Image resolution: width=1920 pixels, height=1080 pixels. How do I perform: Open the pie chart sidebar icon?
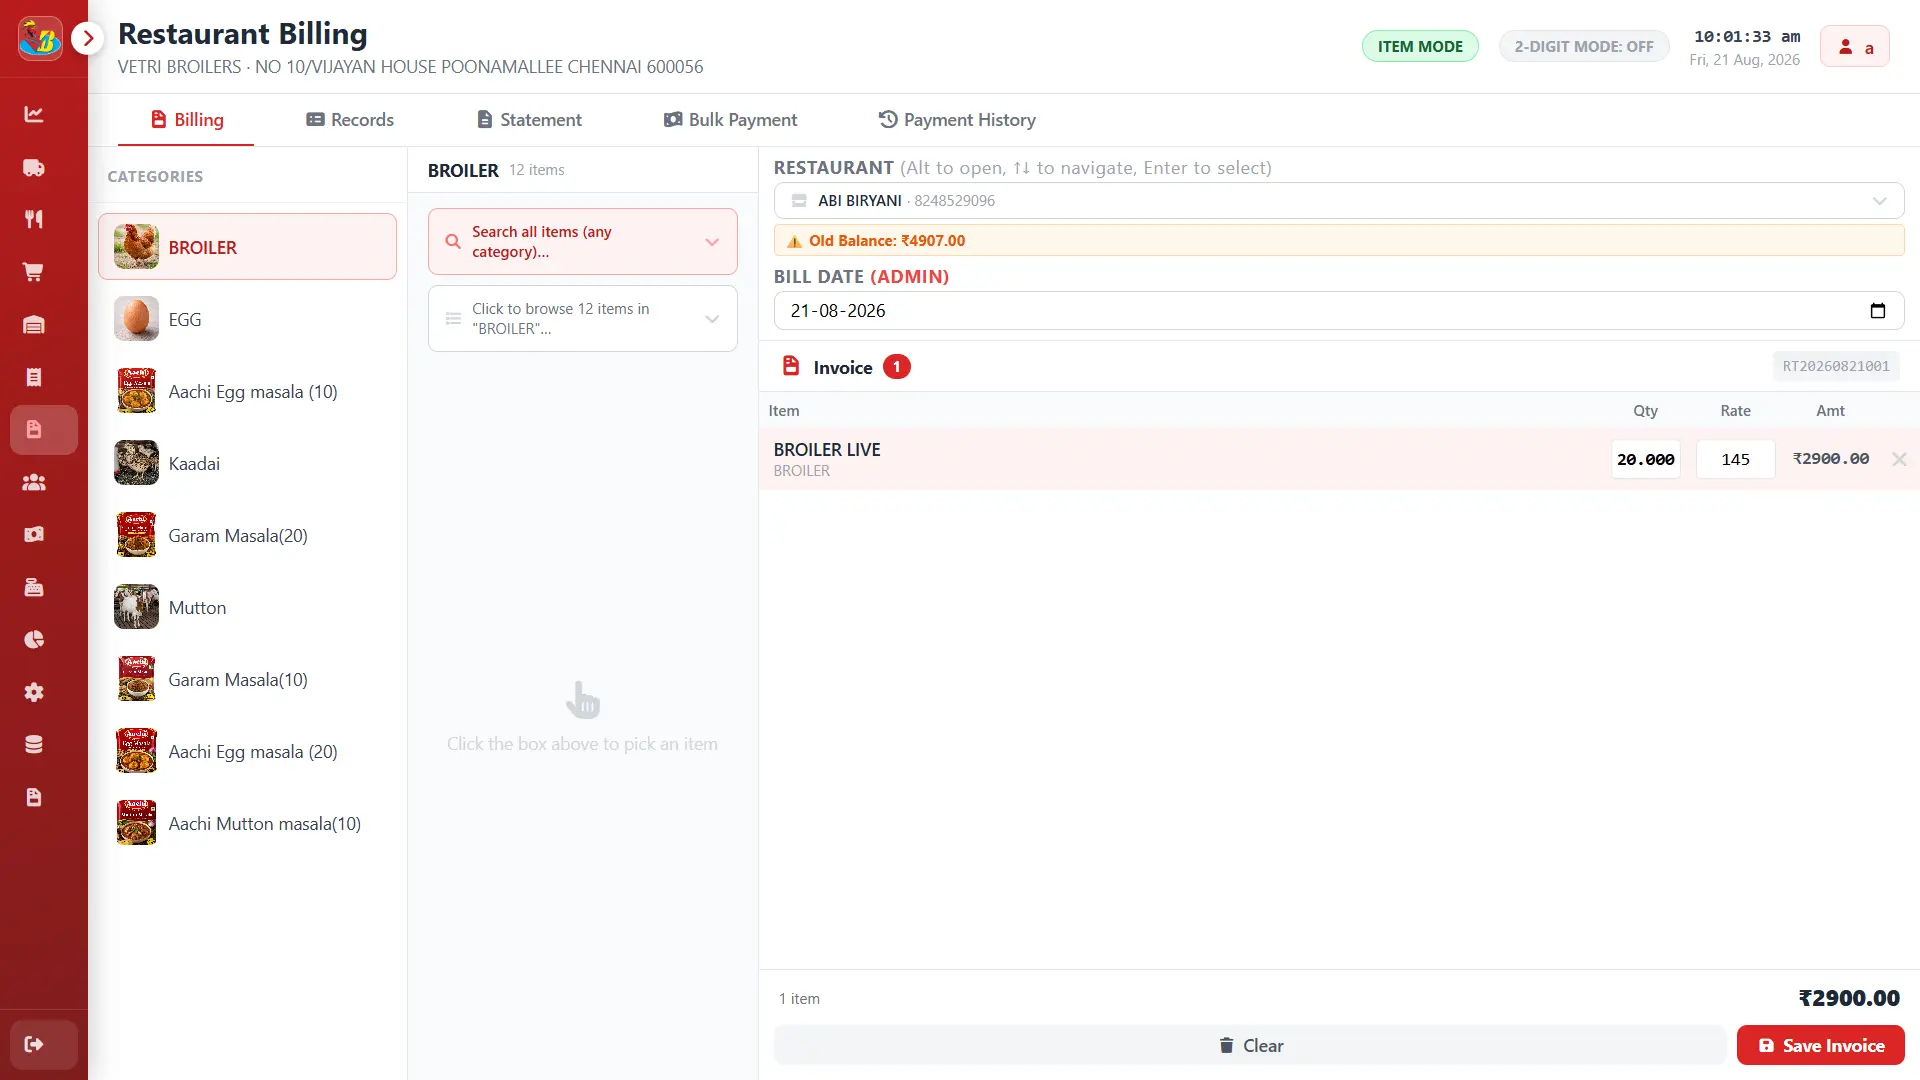[34, 640]
